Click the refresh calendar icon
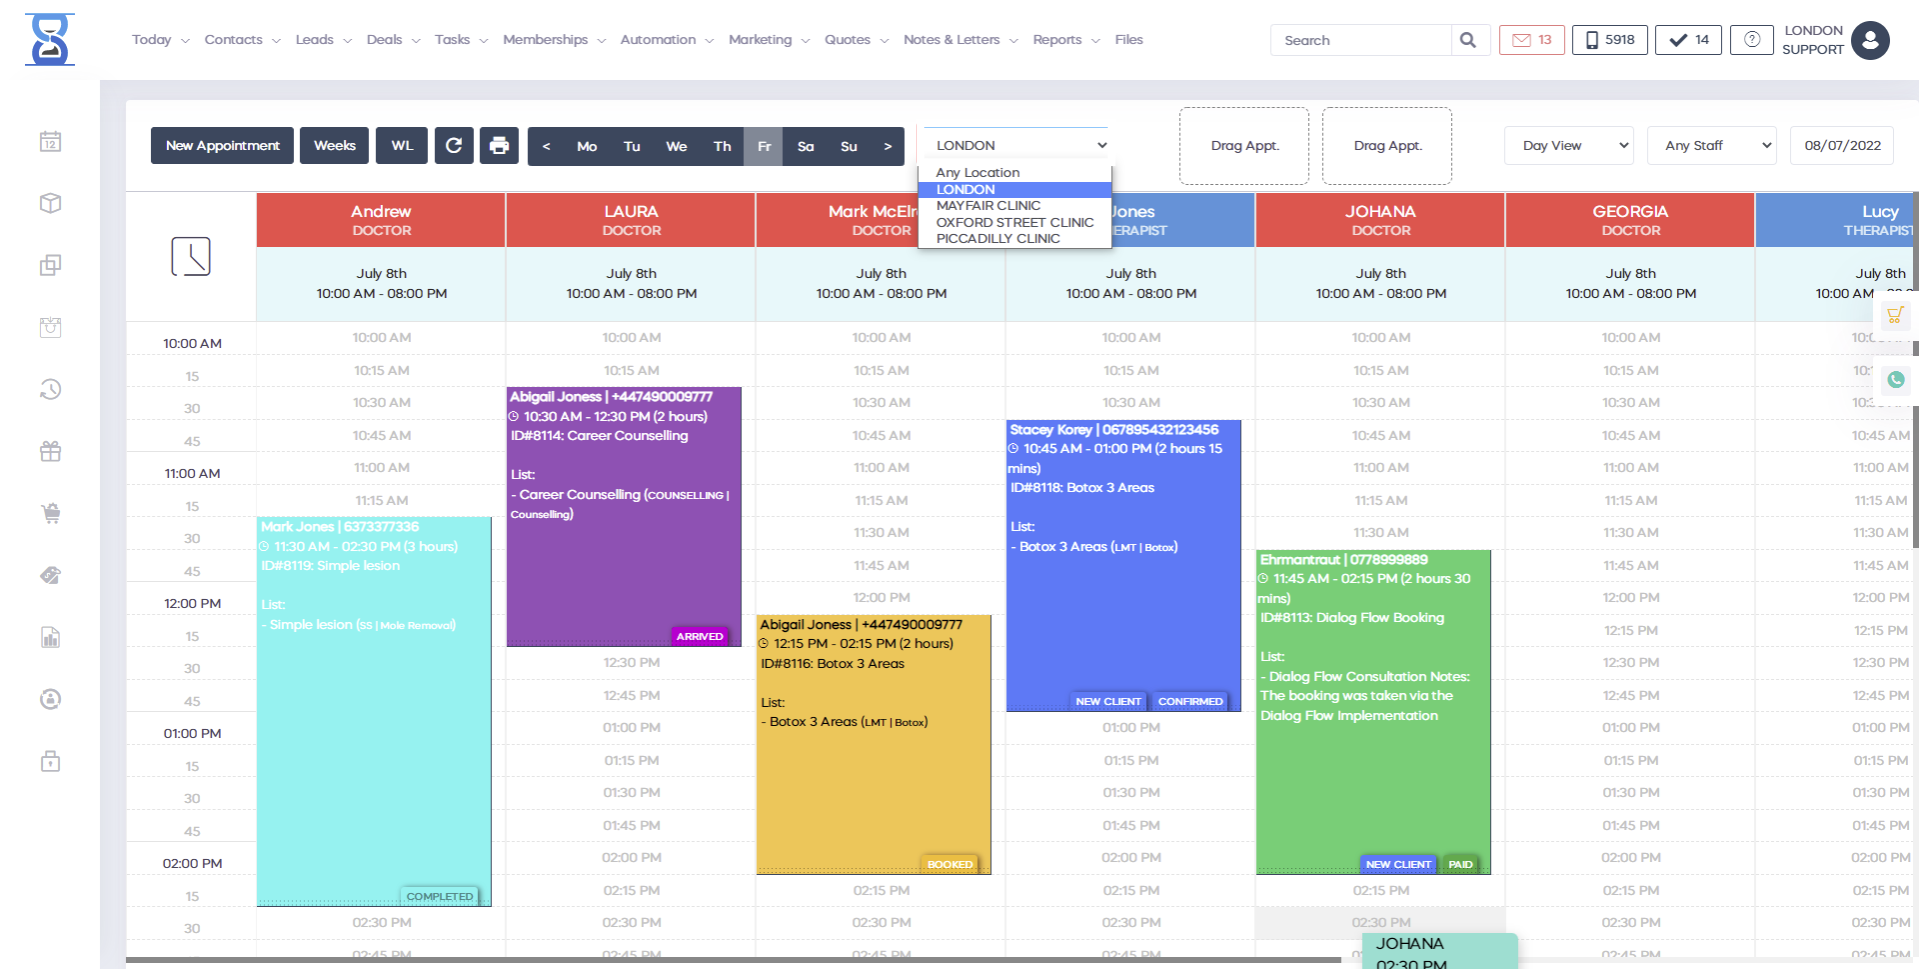1920x969 pixels. click(x=453, y=146)
